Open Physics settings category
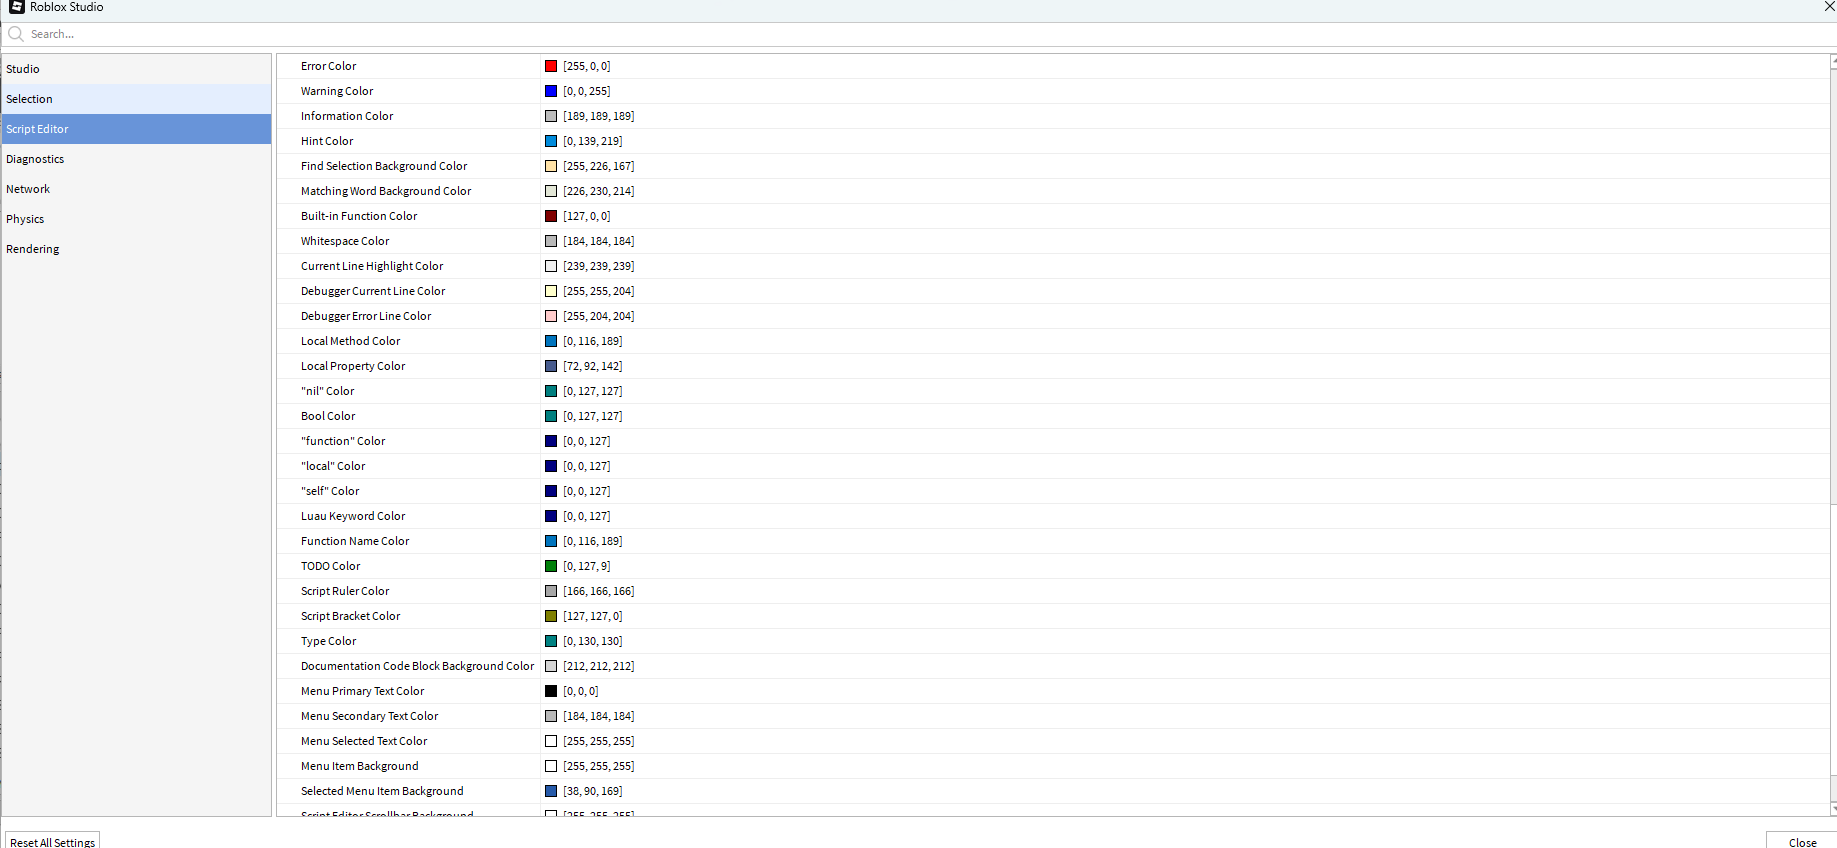The image size is (1837, 848). (136, 219)
